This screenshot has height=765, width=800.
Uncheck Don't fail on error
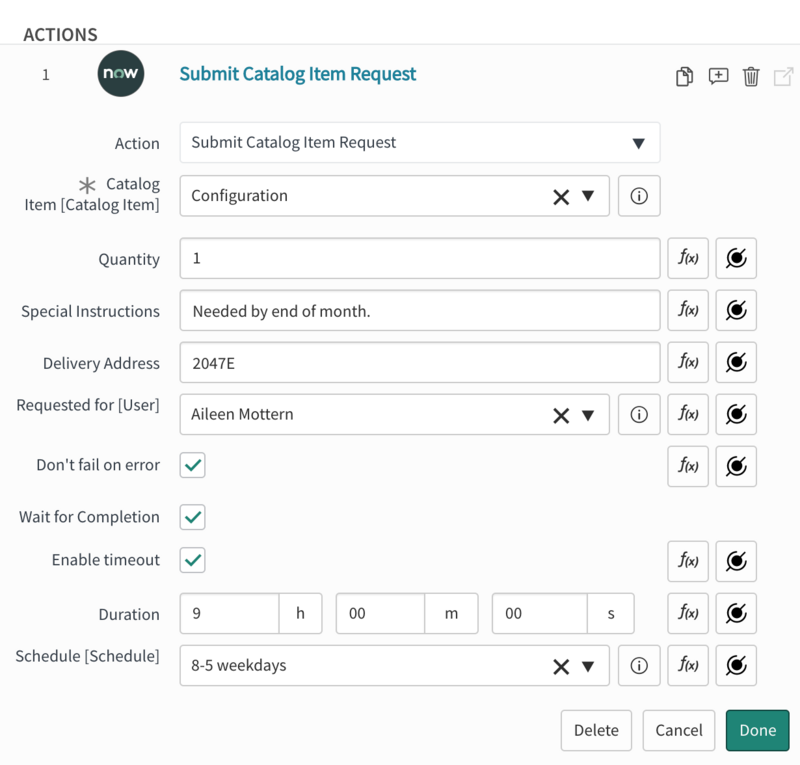coord(192,465)
